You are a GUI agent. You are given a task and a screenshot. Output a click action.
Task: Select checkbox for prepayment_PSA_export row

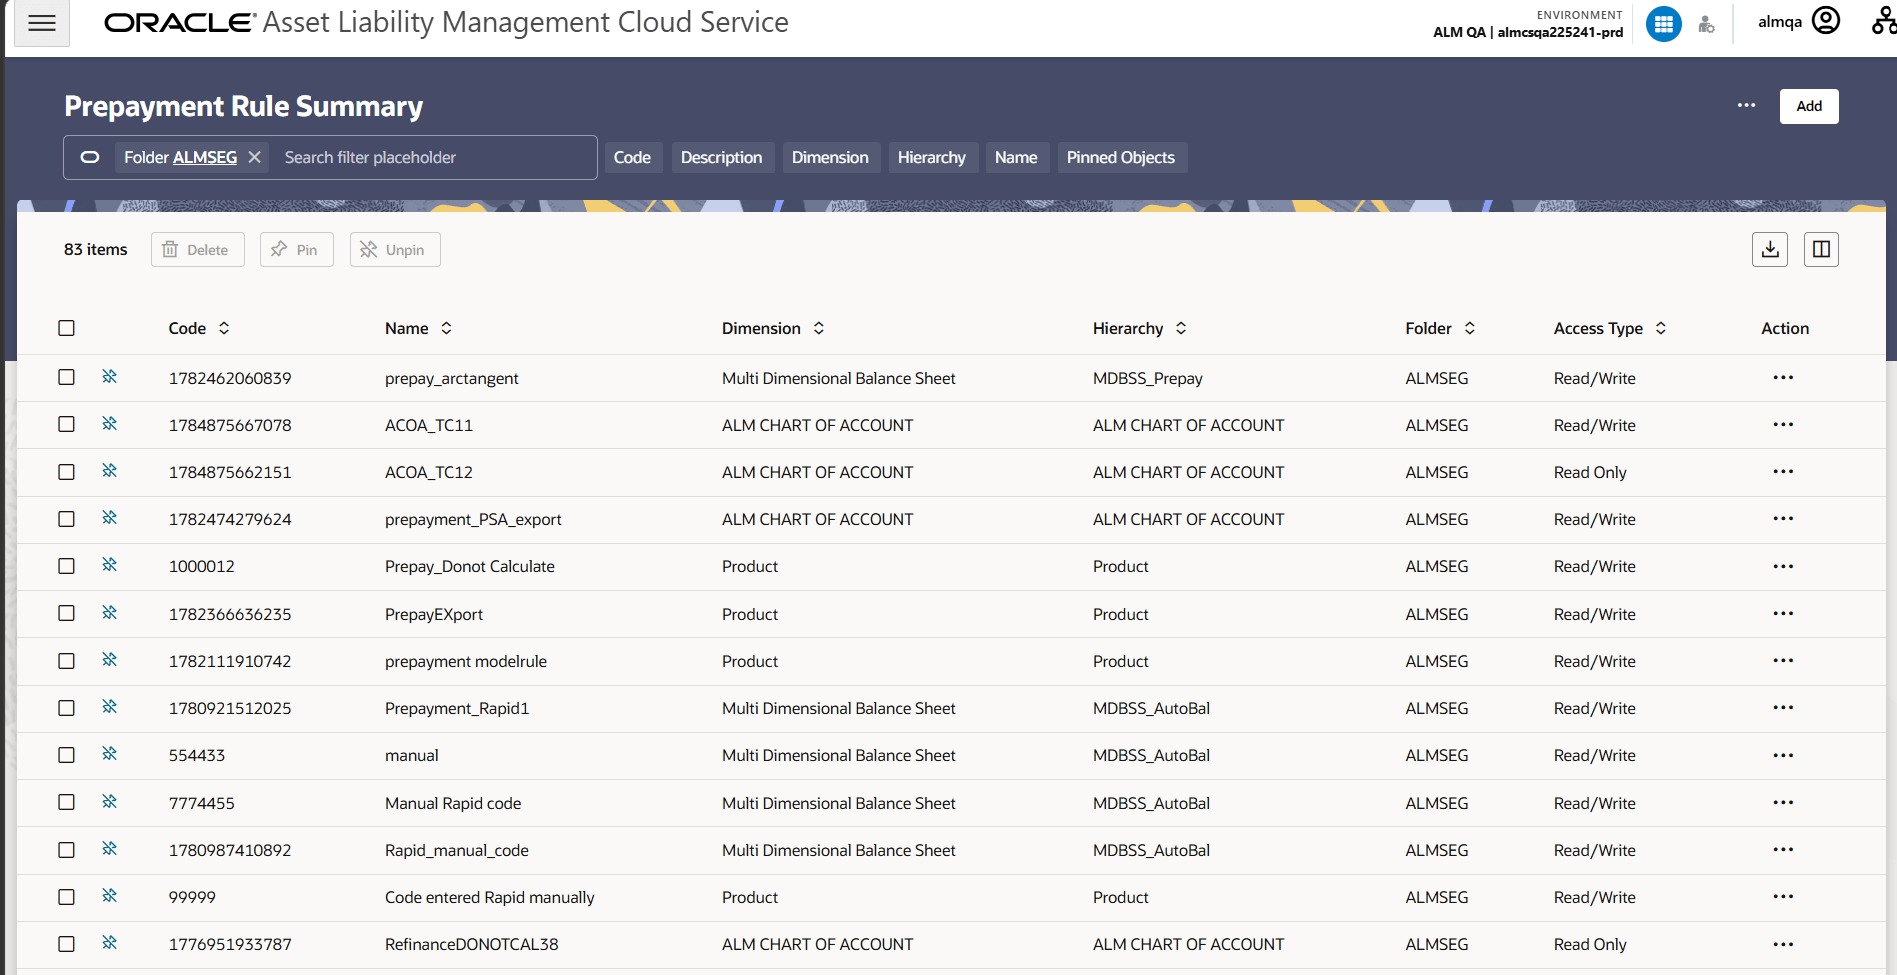[67, 519]
